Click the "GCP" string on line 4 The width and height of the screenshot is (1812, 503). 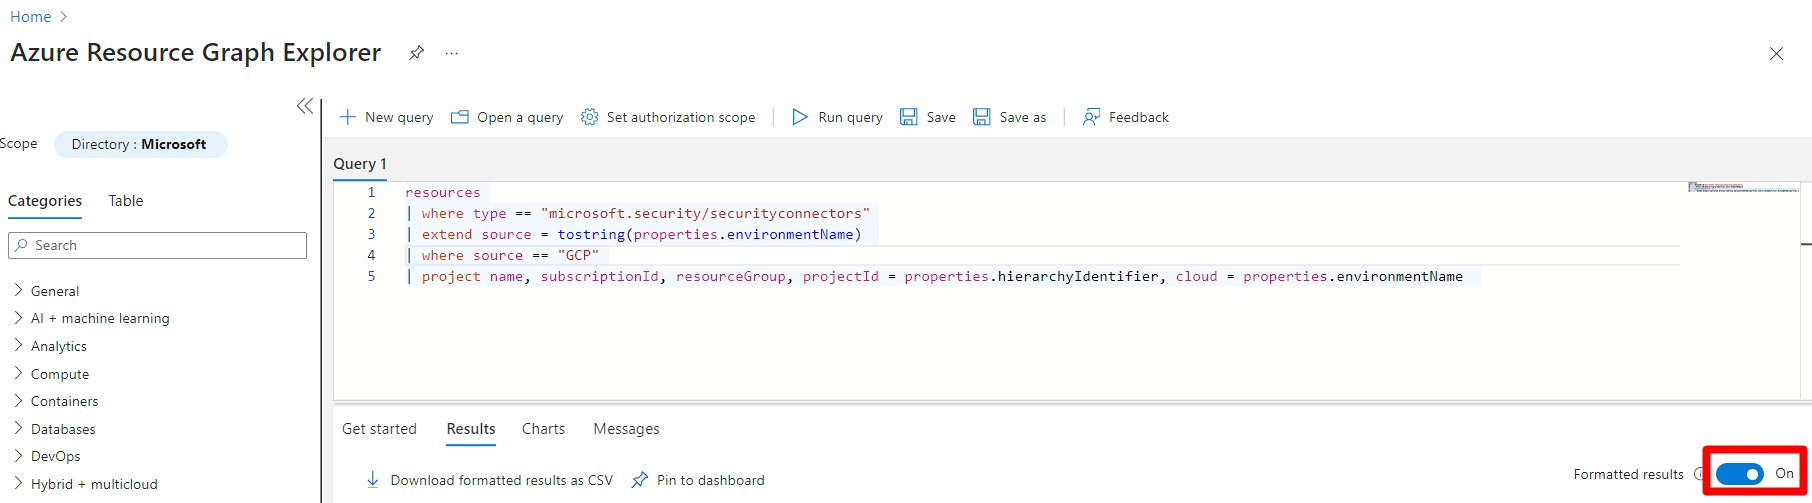[578, 255]
